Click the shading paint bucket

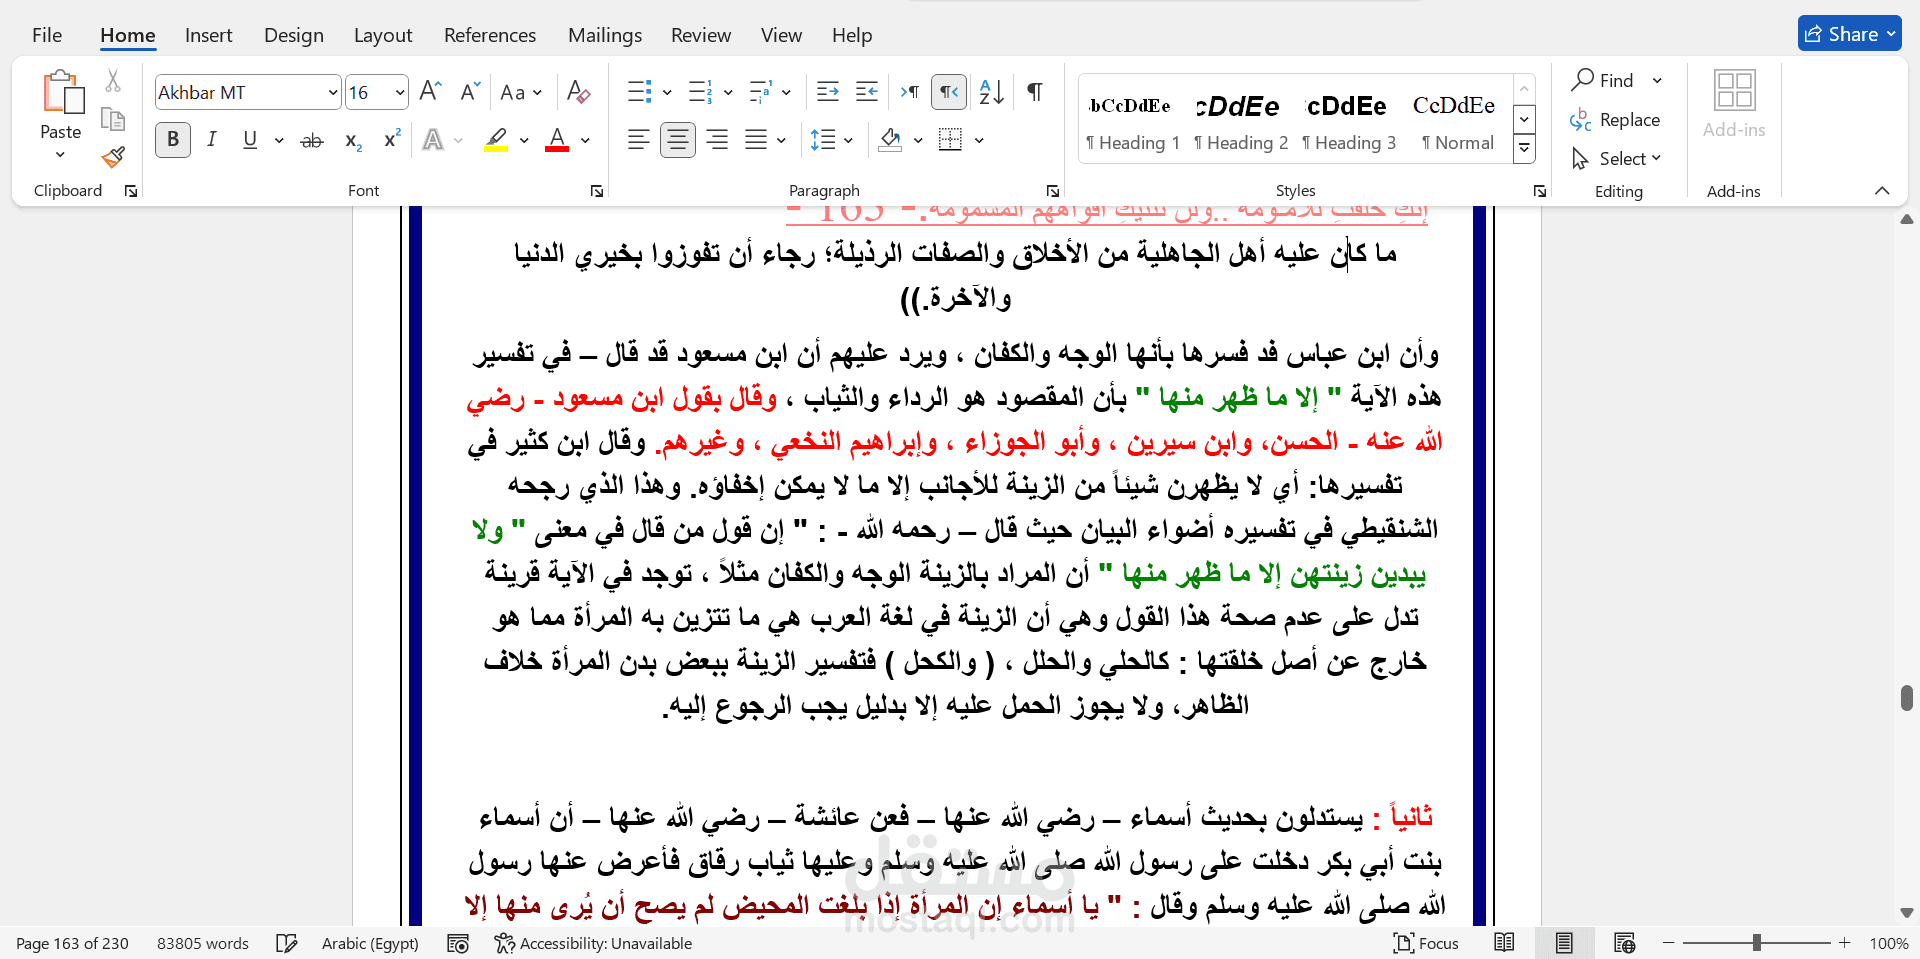[x=890, y=140]
